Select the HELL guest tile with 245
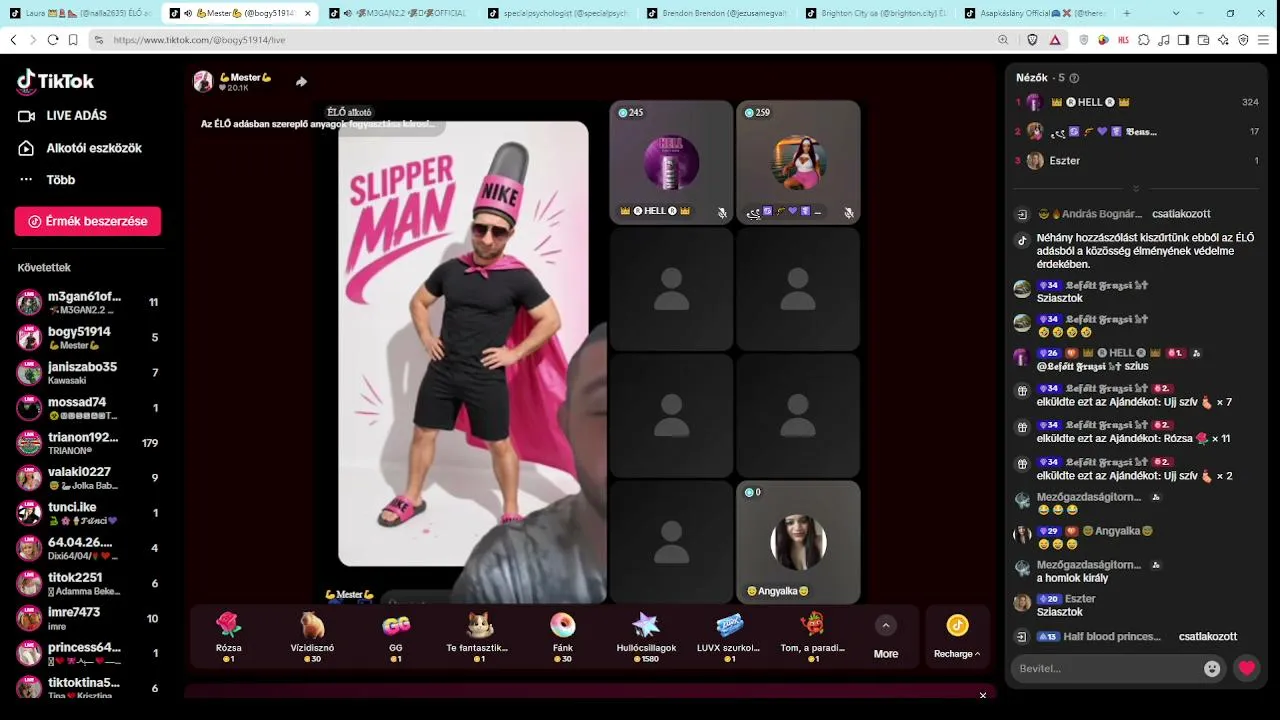Screen dimensions: 1280x720 (x=671, y=162)
